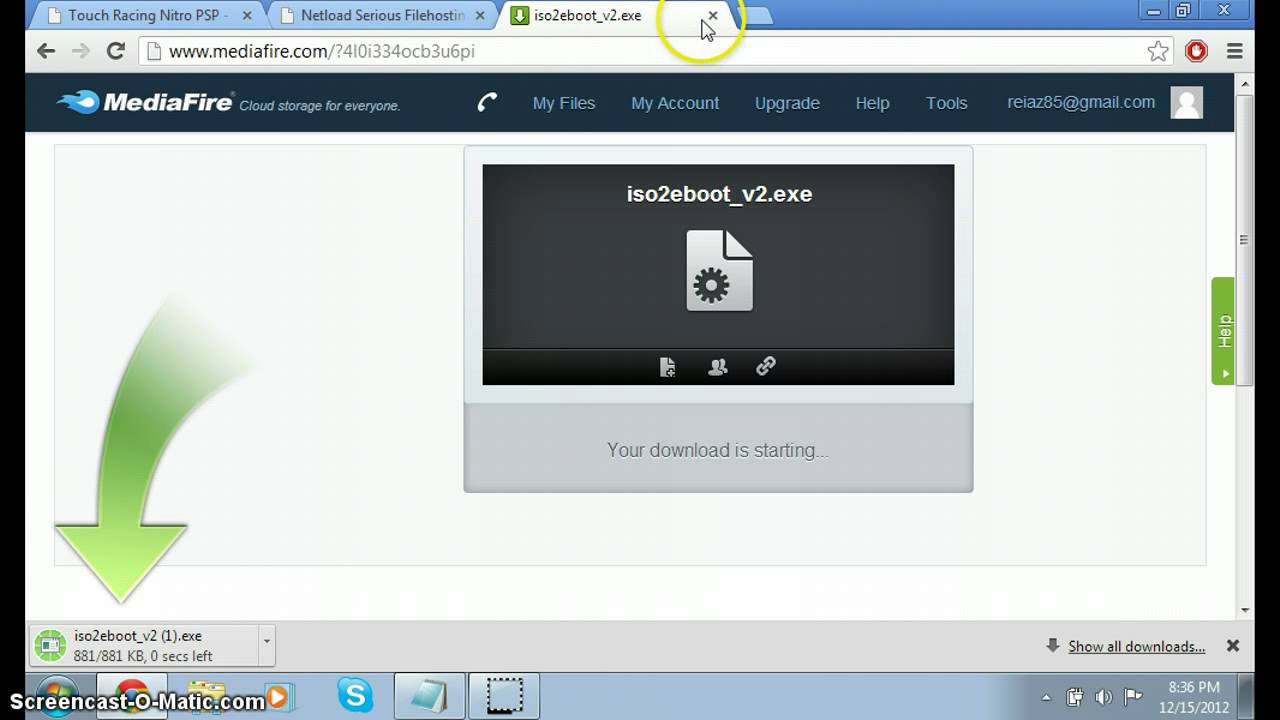The width and height of the screenshot is (1280, 720).
Task: Open the red extension icon in toolbar
Action: pos(1196,51)
